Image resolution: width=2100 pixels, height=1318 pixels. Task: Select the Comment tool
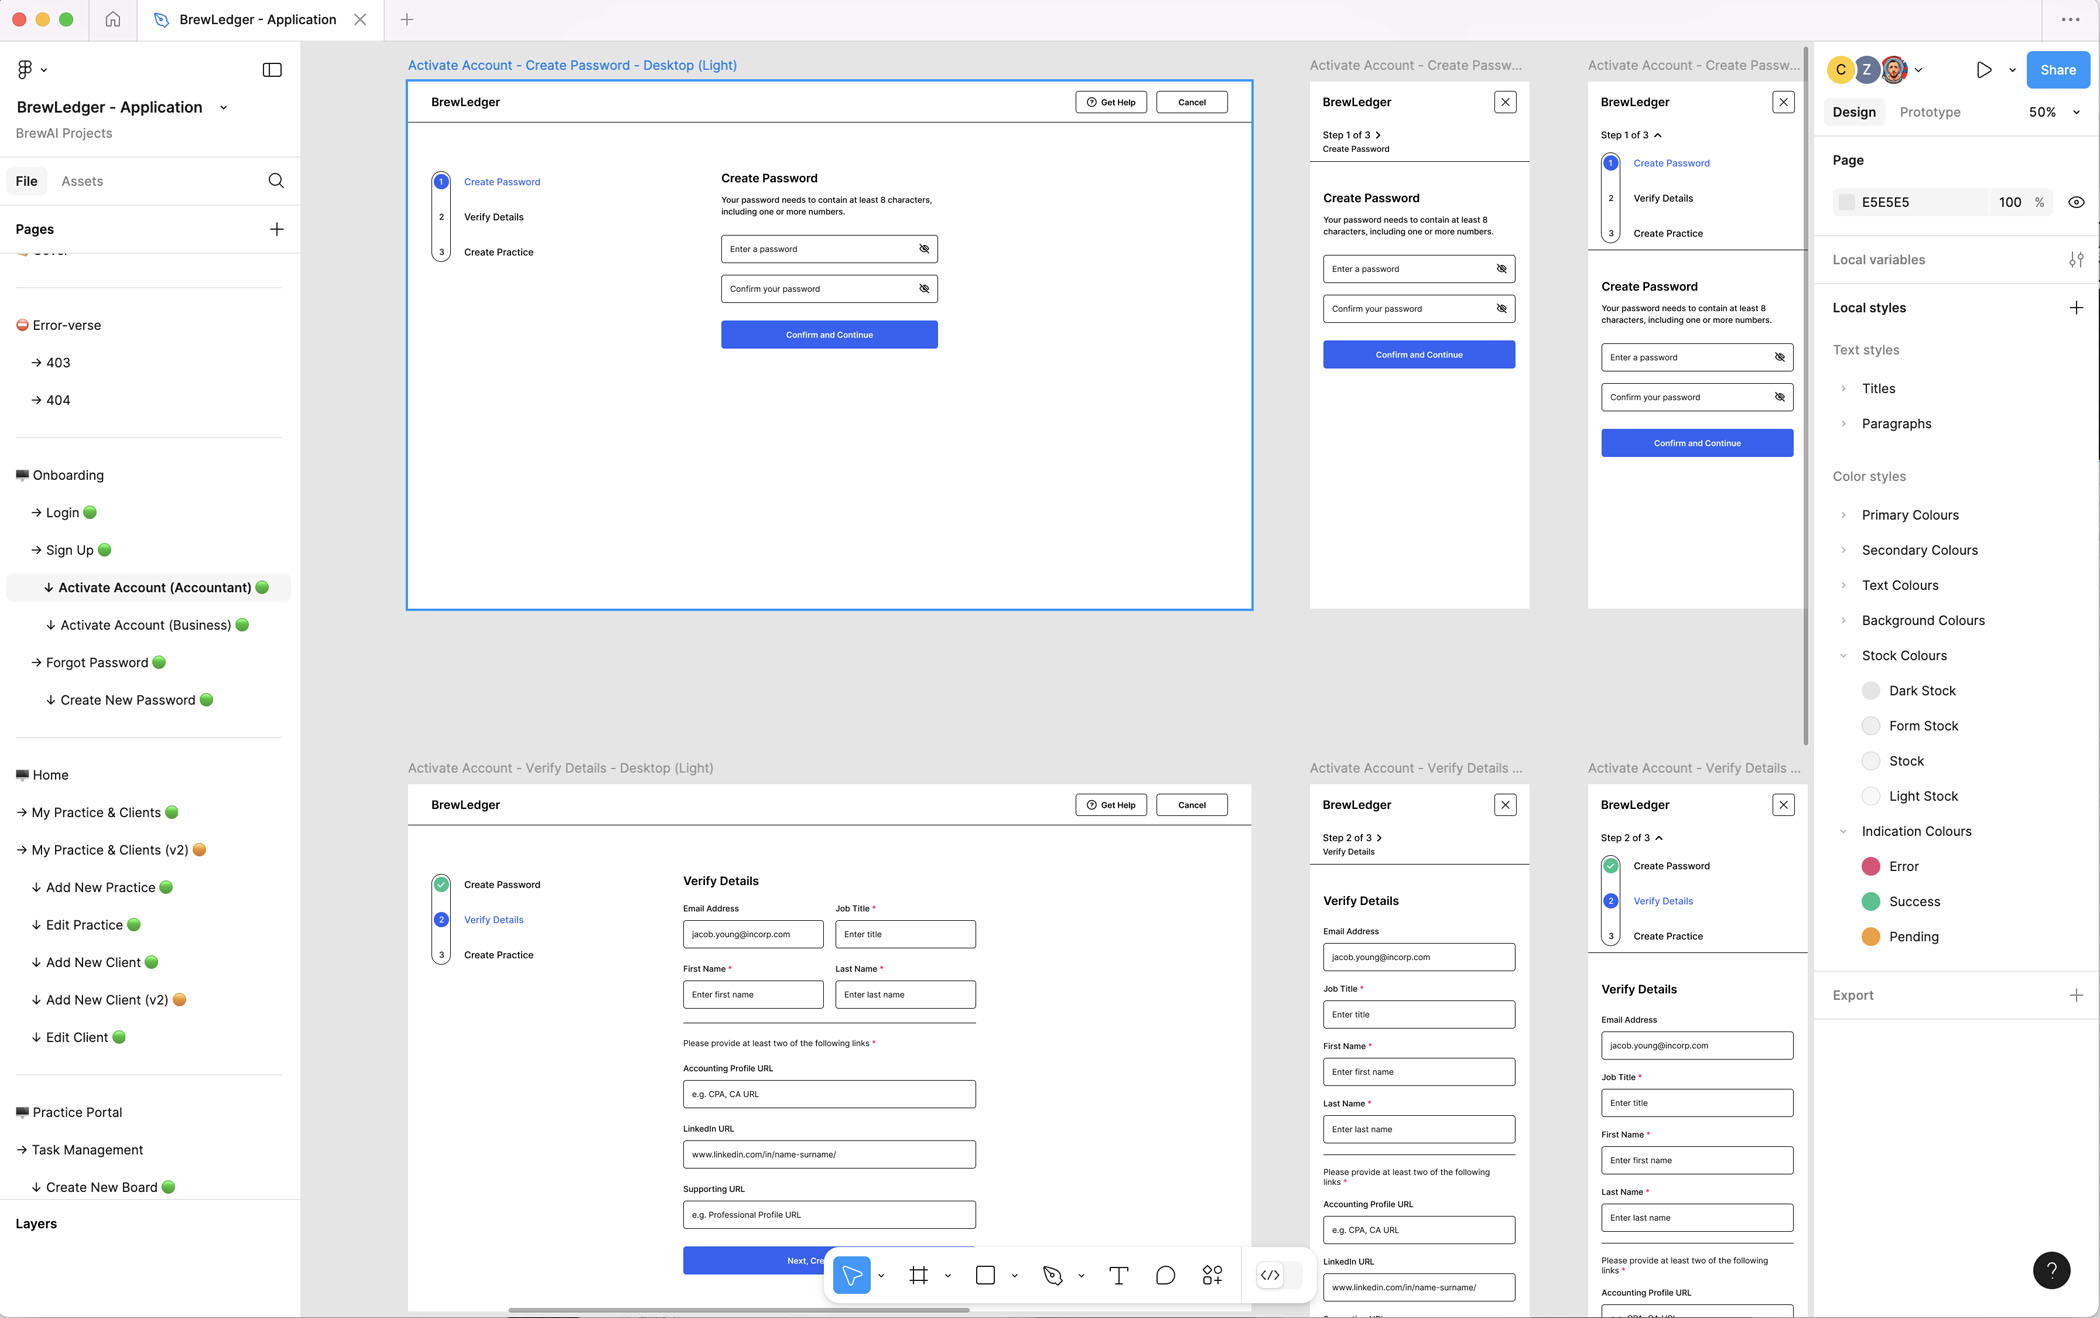(x=1165, y=1275)
